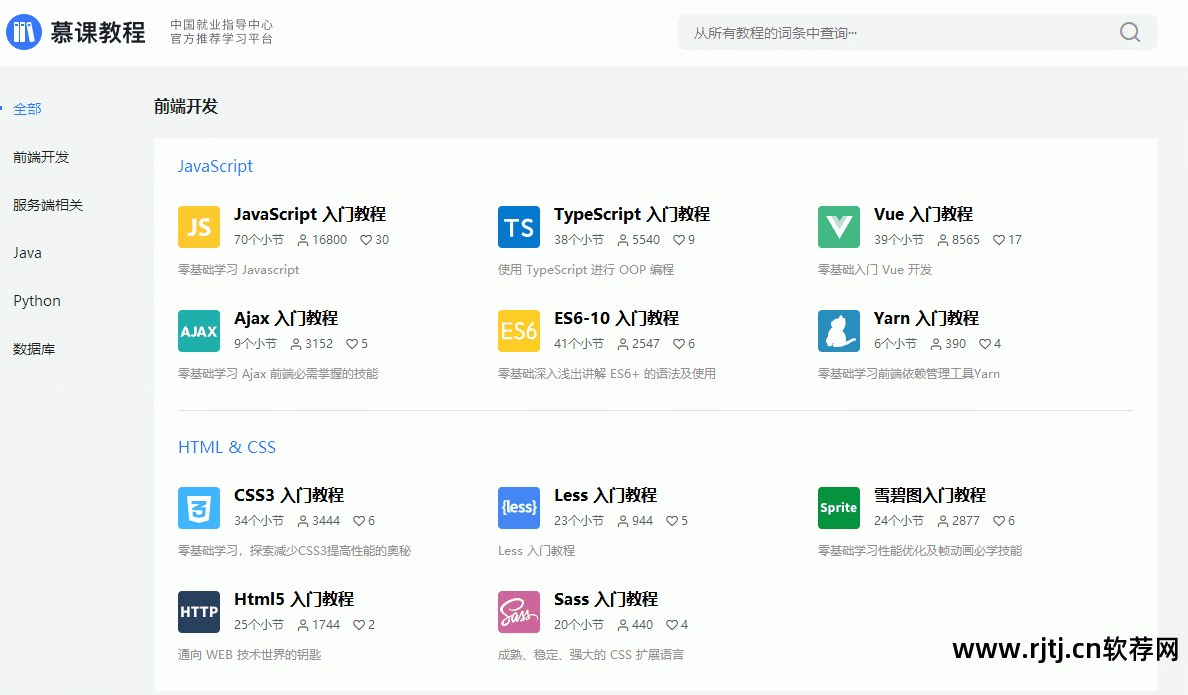The width and height of the screenshot is (1188, 695).
Task: Go to 数据库 sidebar category
Action: click(34, 349)
